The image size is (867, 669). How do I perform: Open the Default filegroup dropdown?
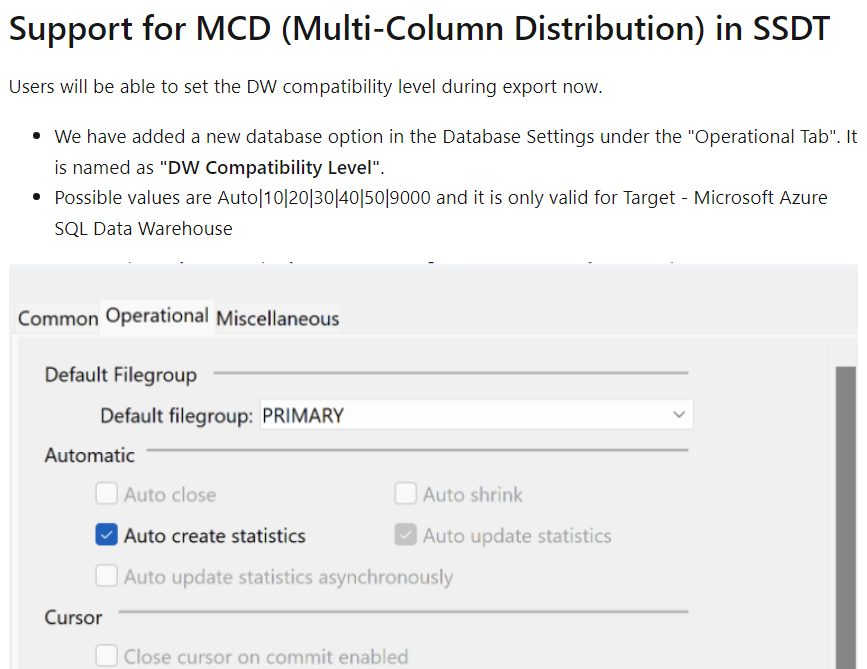tap(679, 414)
